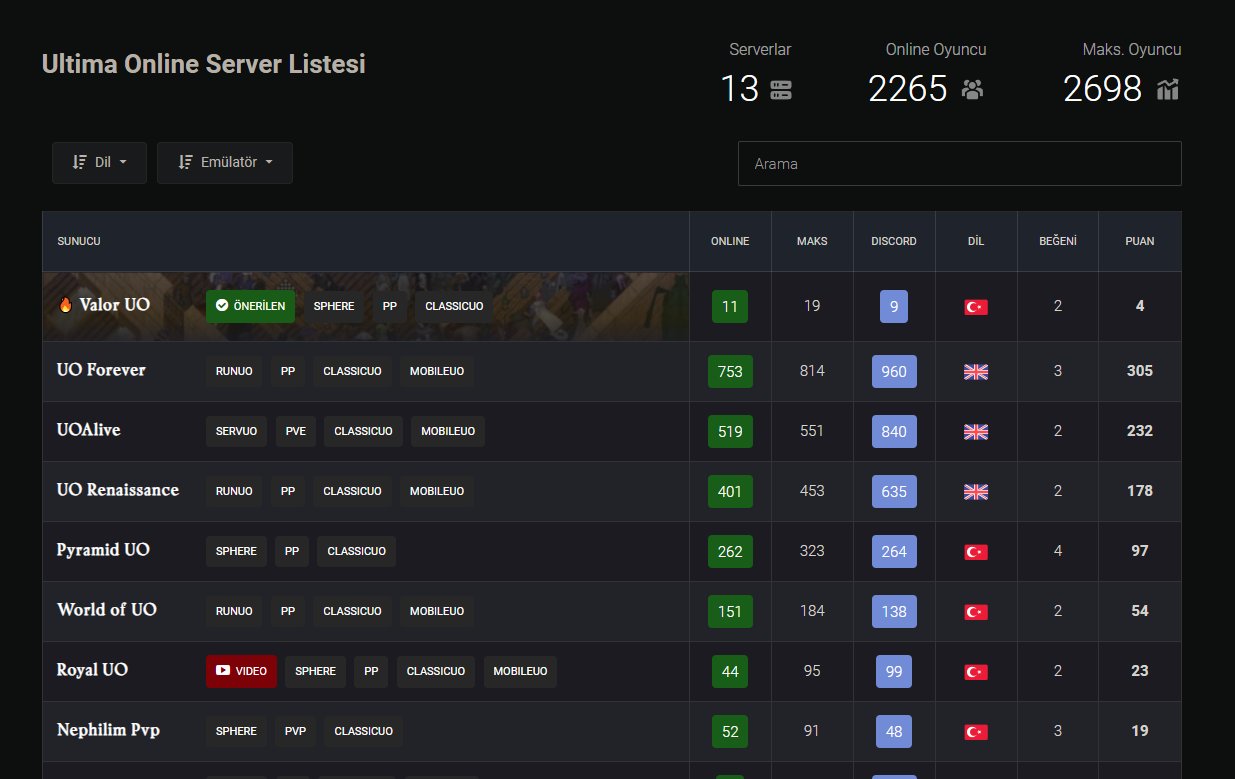Click the max players chart icon
Screen dimensions: 1235x779
(1167, 90)
